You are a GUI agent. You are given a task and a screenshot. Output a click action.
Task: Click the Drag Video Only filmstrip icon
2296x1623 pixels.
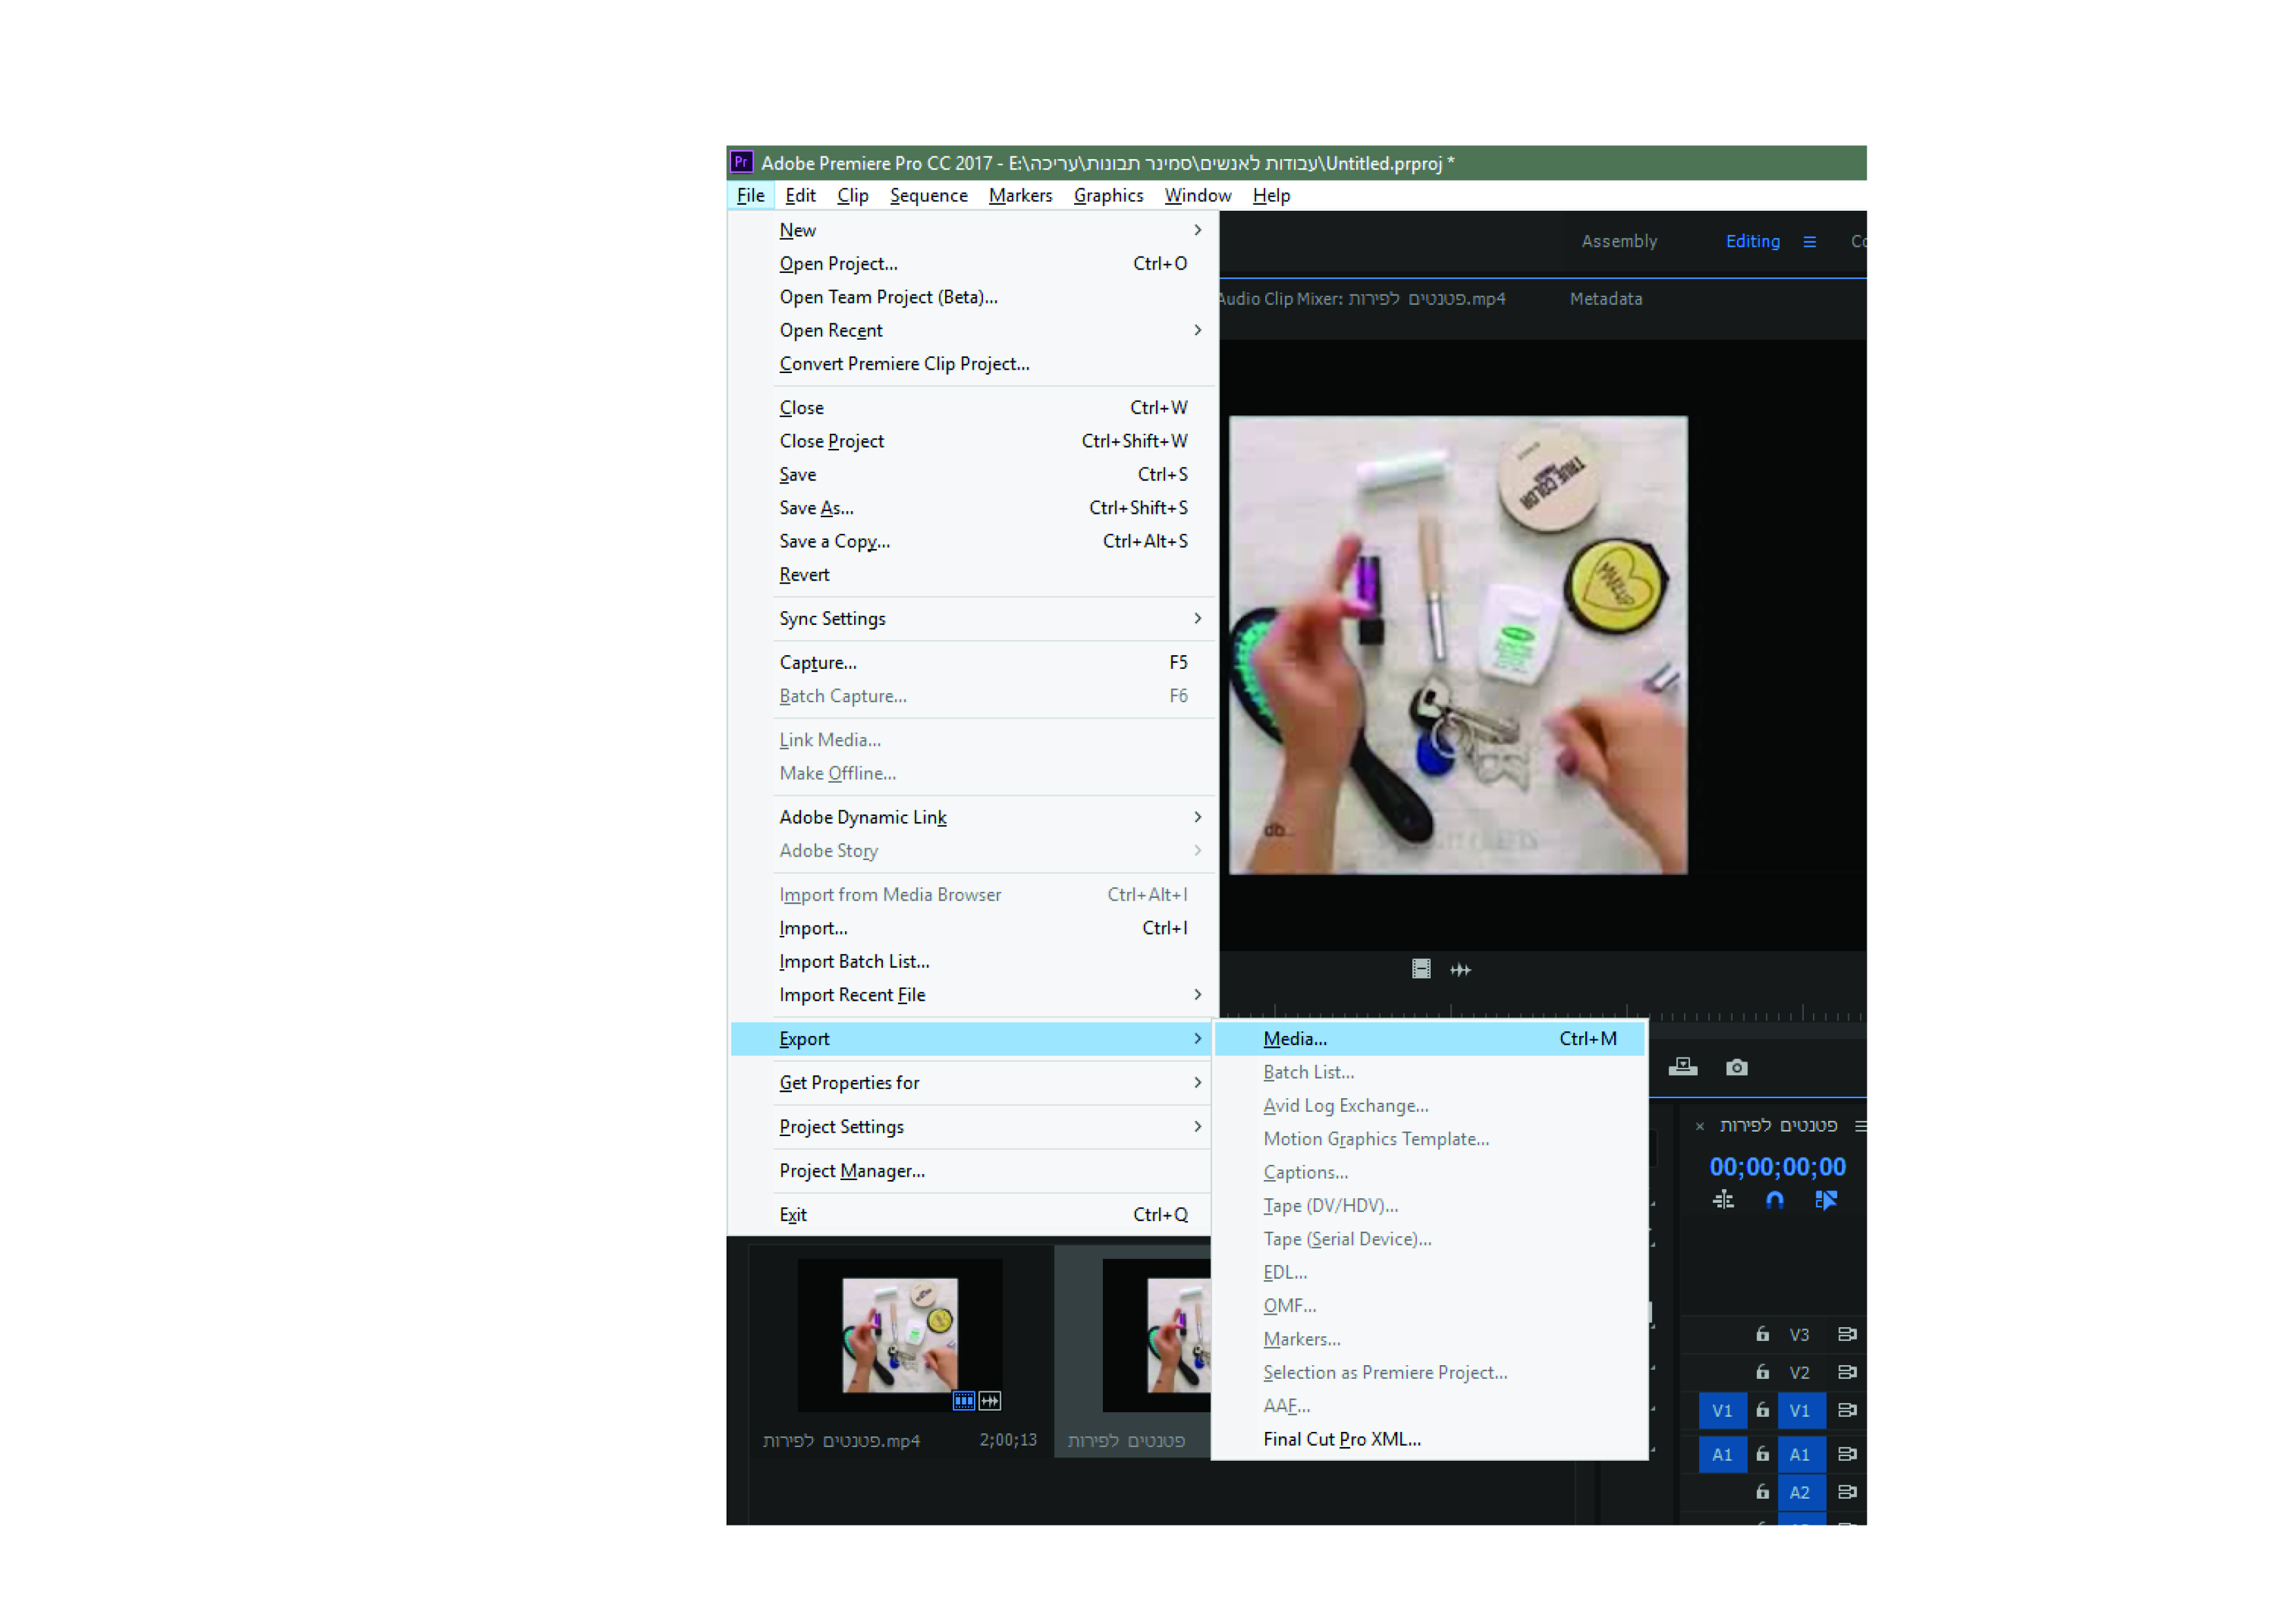pyautogui.click(x=1421, y=969)
